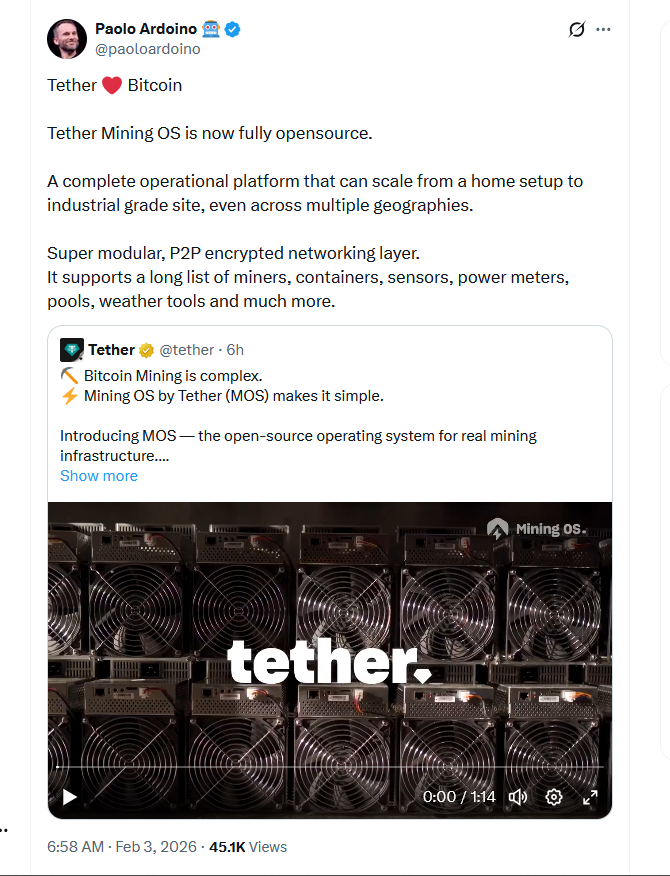The width and height of the screenshot is (670, 876).
Task: Open the @paoloardoino handle
Action: click(x=151, y=47)
